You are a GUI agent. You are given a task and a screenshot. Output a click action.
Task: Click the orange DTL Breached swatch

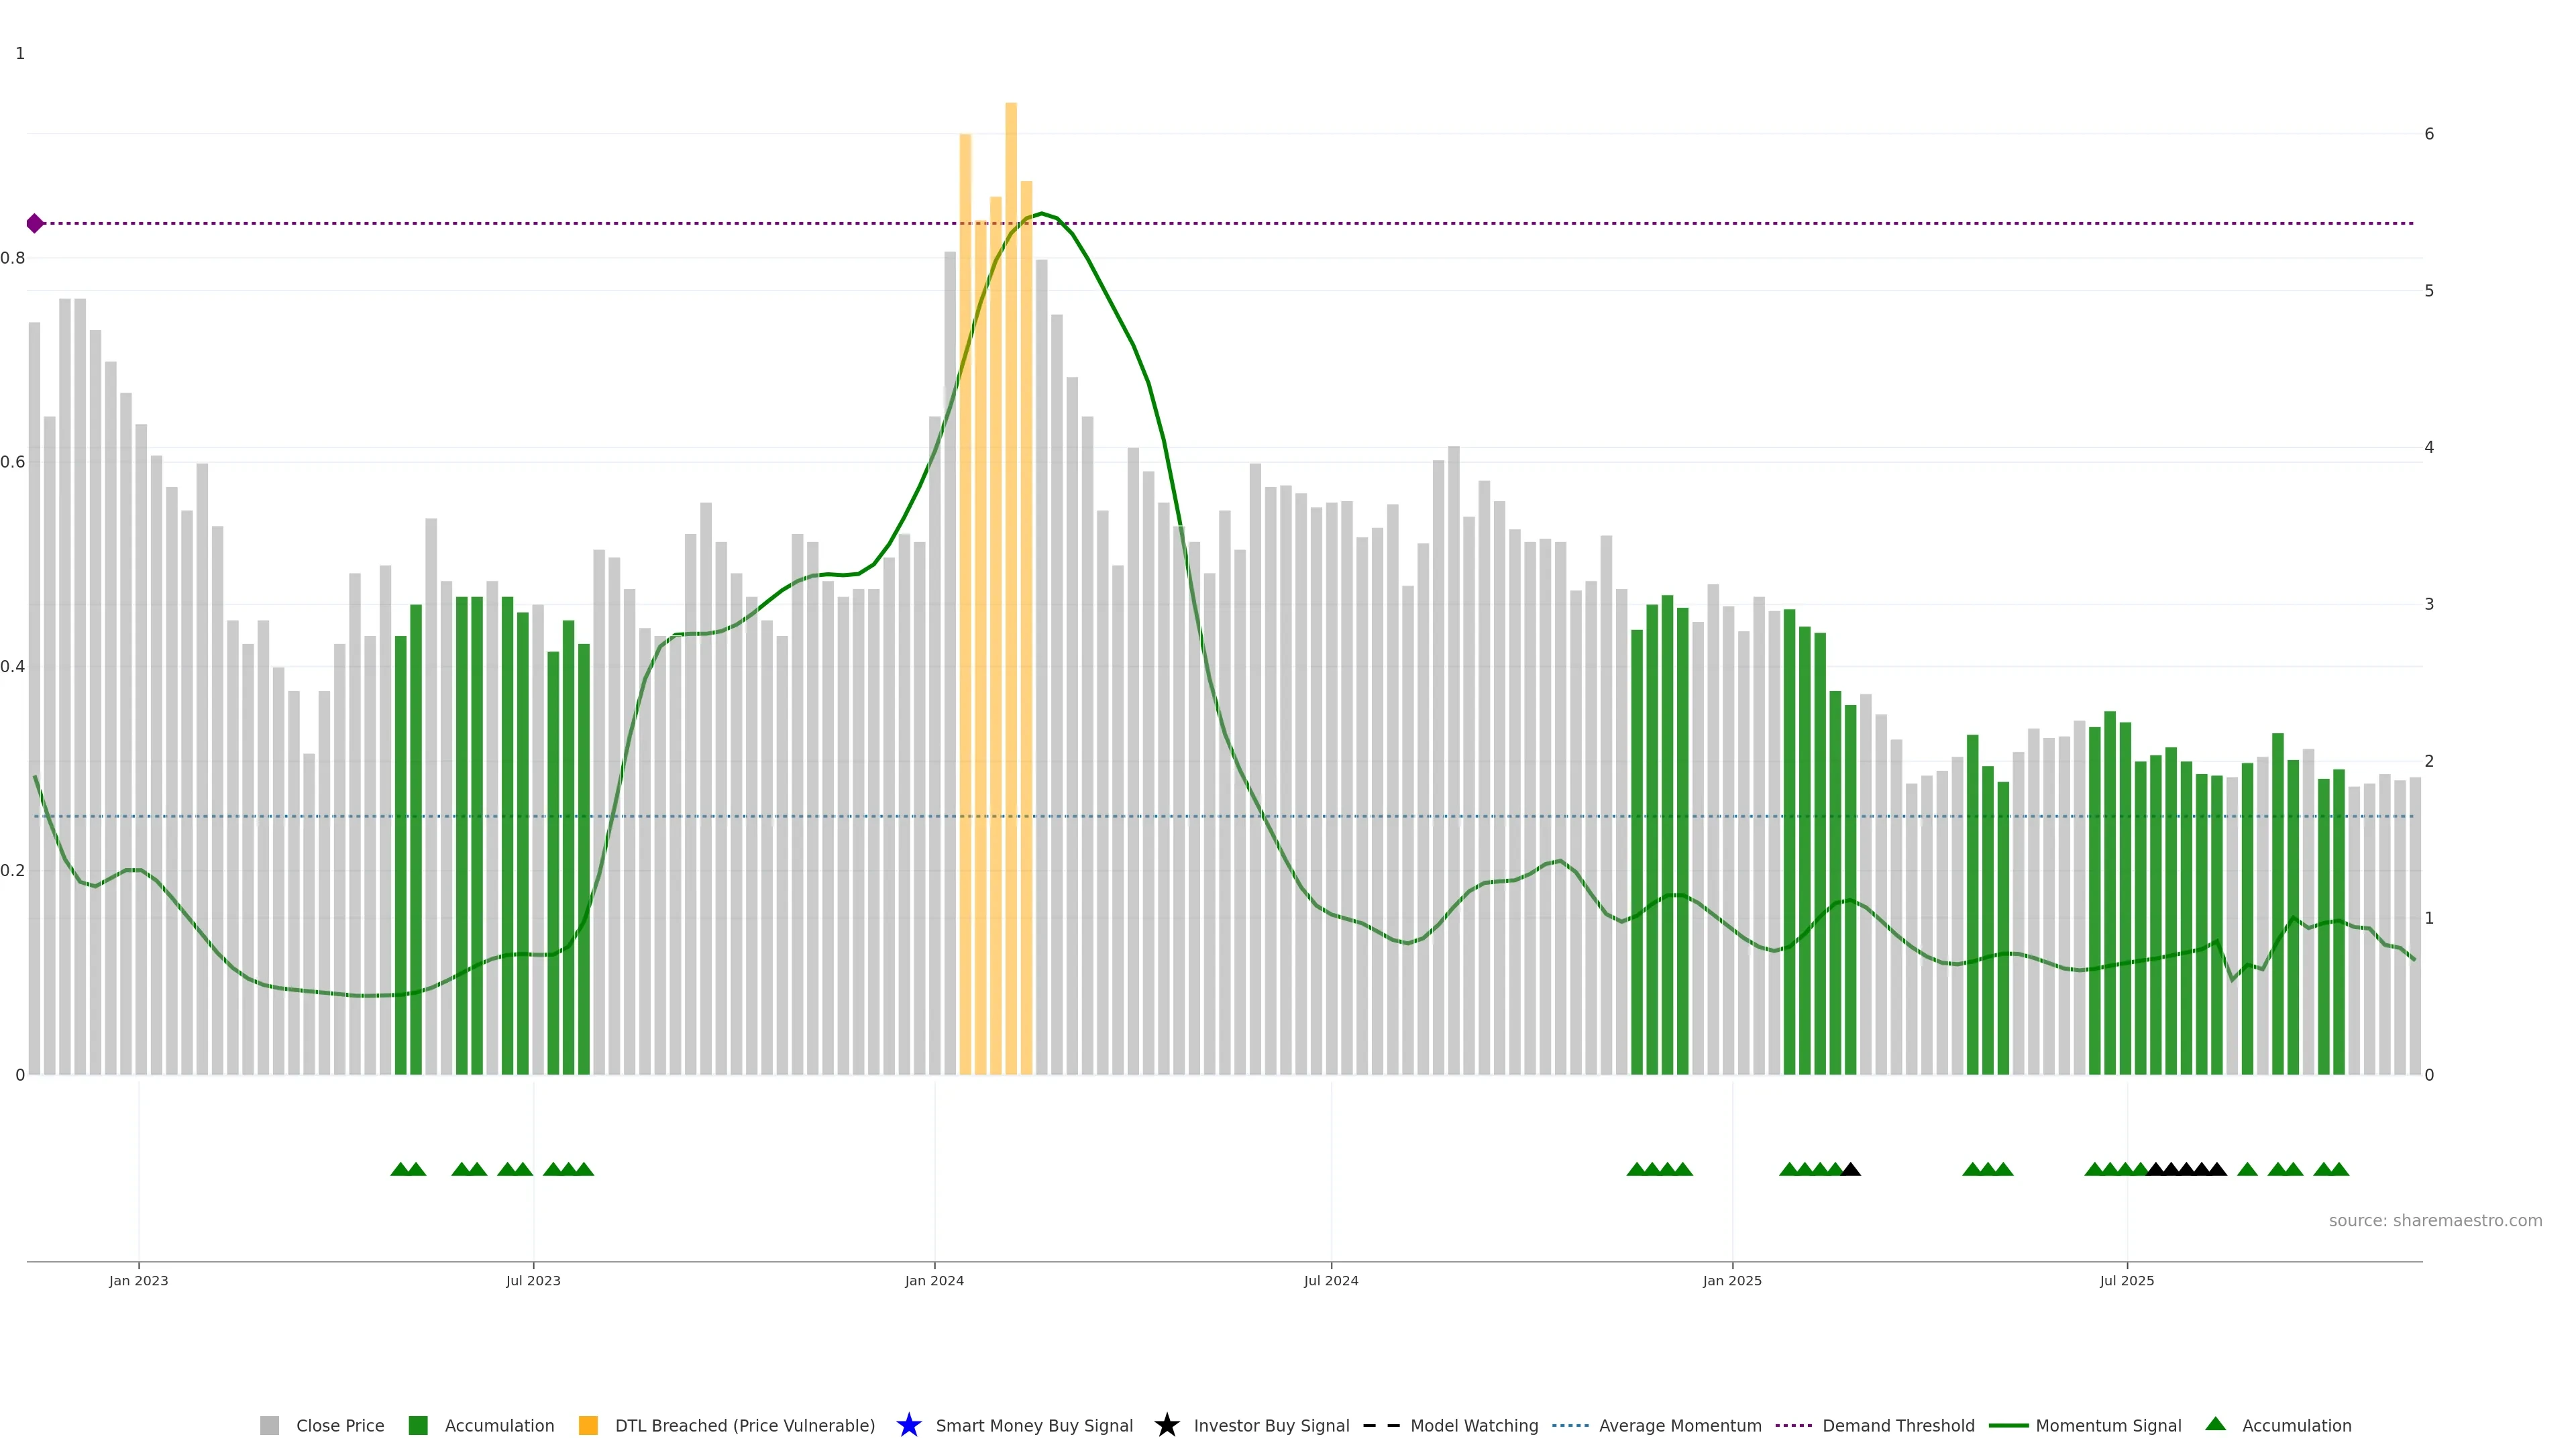588,1425
